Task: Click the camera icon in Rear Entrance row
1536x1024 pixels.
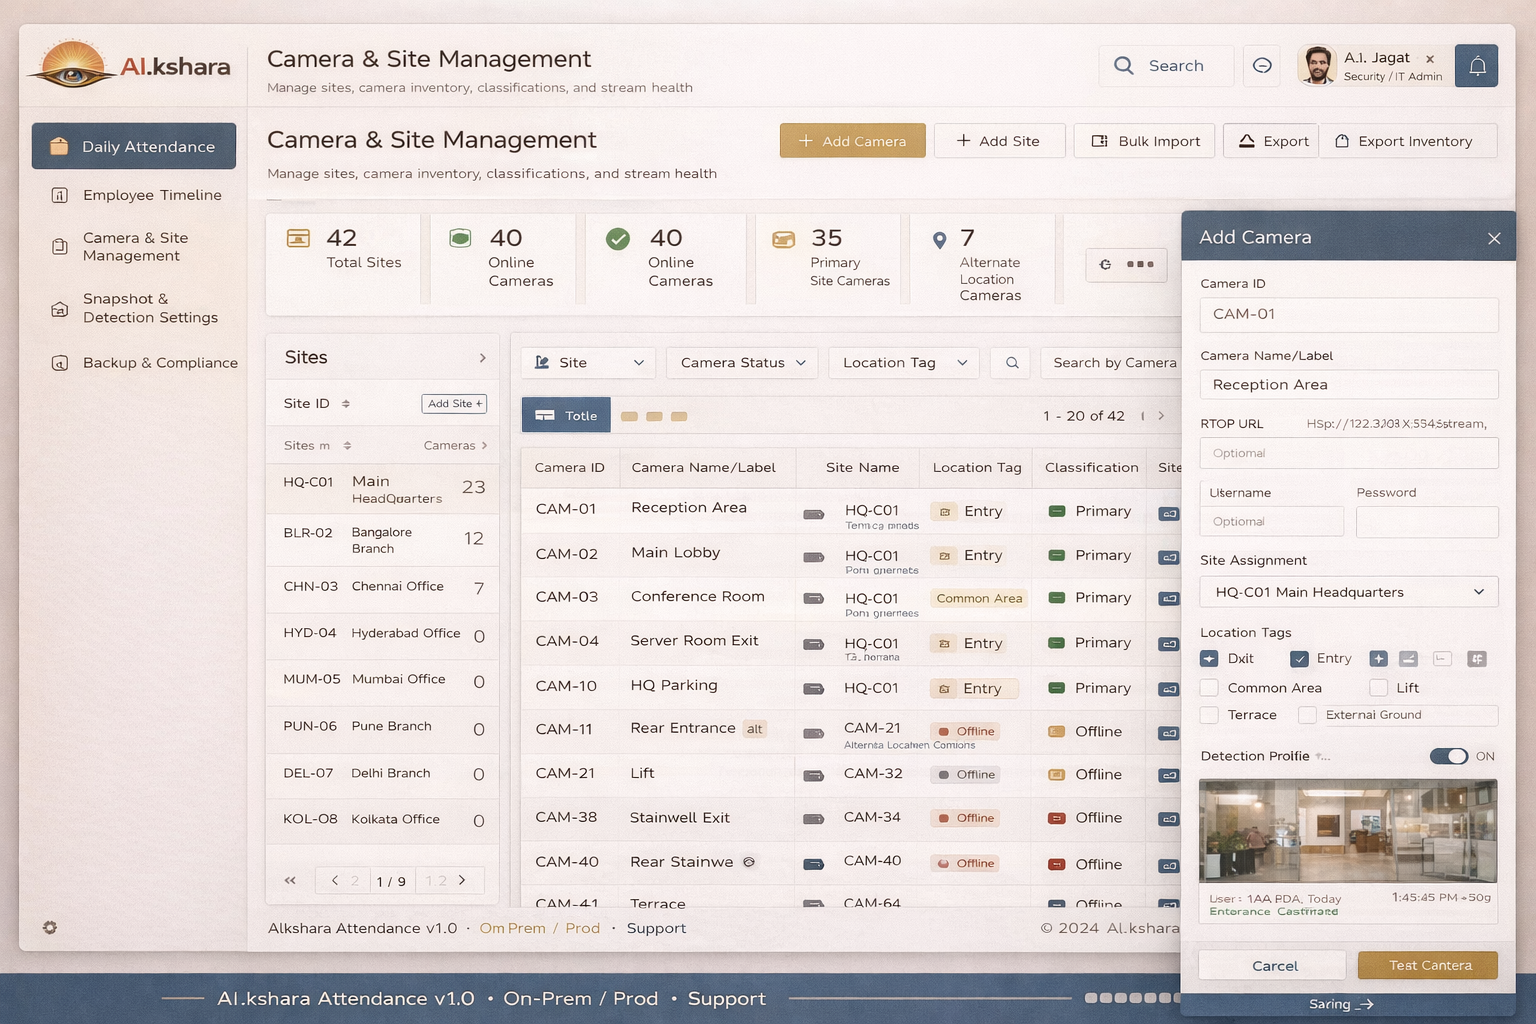Action: (814, 733)
